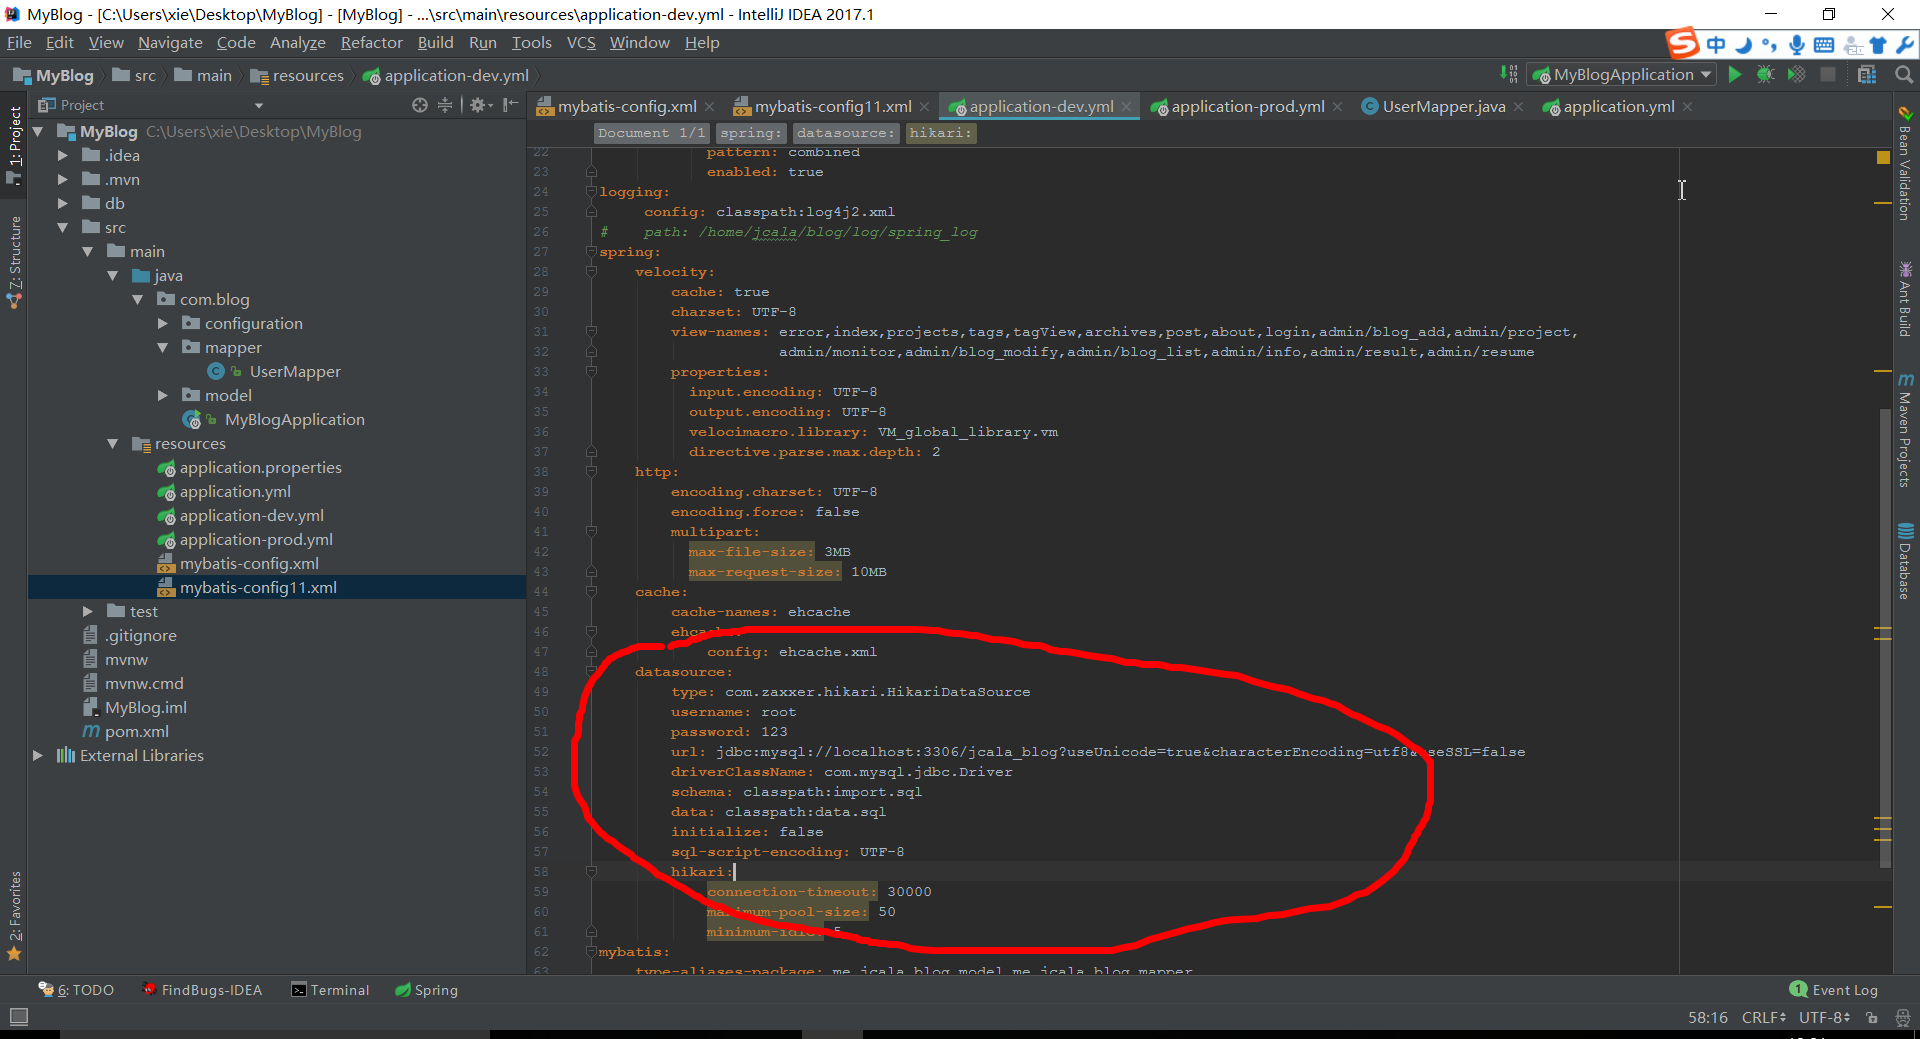Select MyBlogApplication class in tree
Screen dimensions: 1920x1039
coord(294,420)
